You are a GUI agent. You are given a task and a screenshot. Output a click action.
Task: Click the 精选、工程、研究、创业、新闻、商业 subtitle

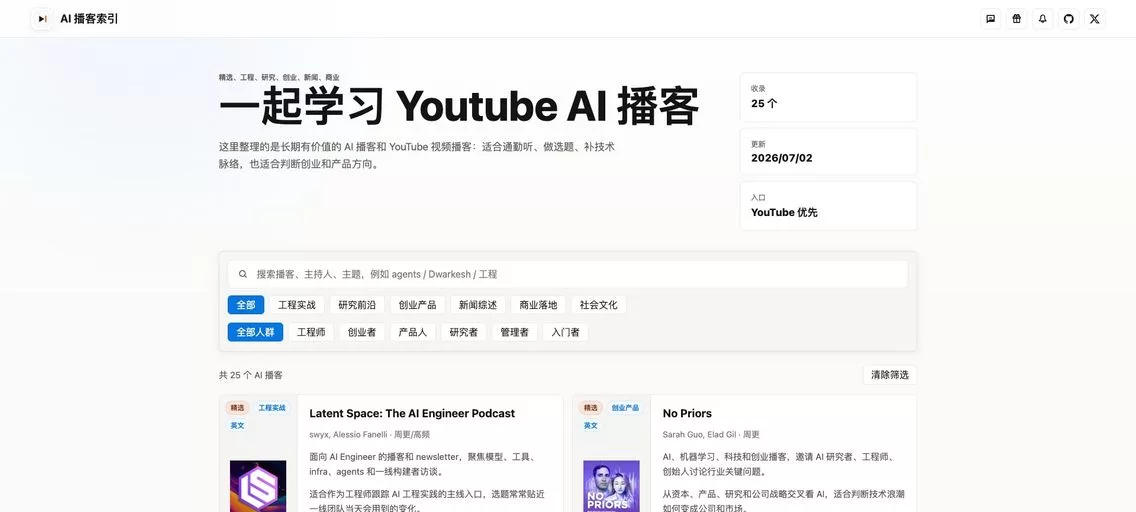(279, 77)
